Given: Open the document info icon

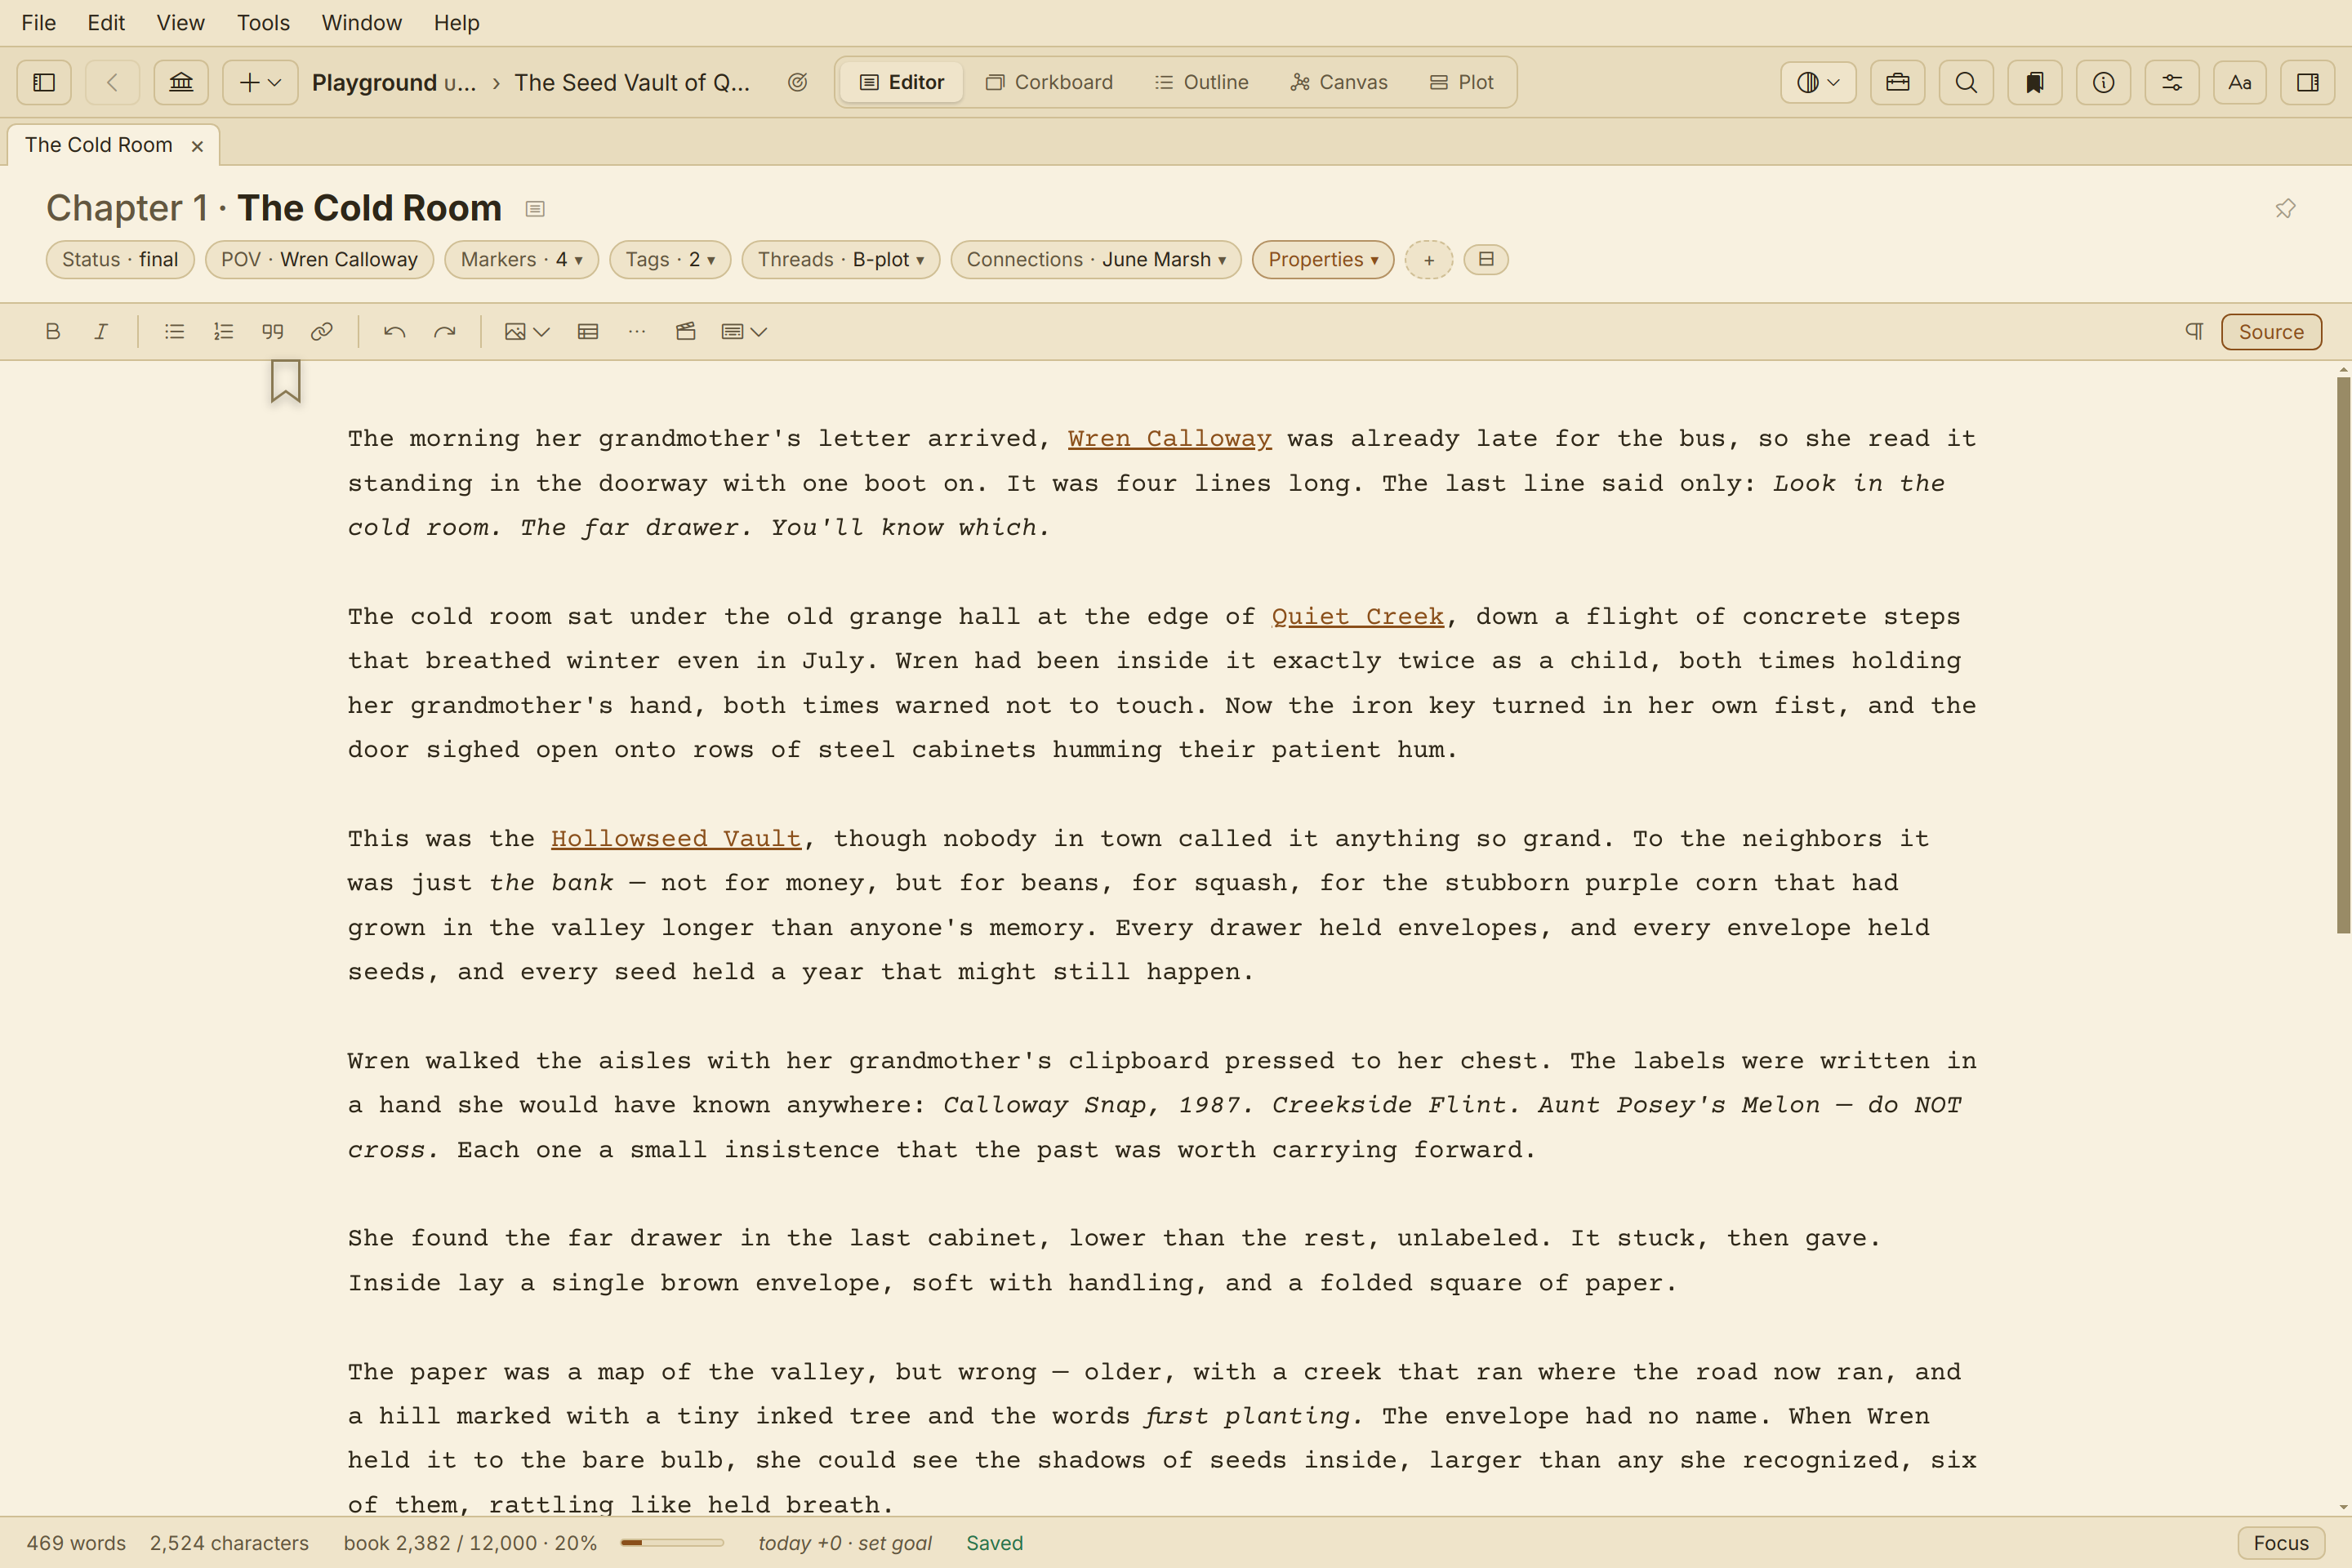Looking at the screenshot, I should [2104, 82].
